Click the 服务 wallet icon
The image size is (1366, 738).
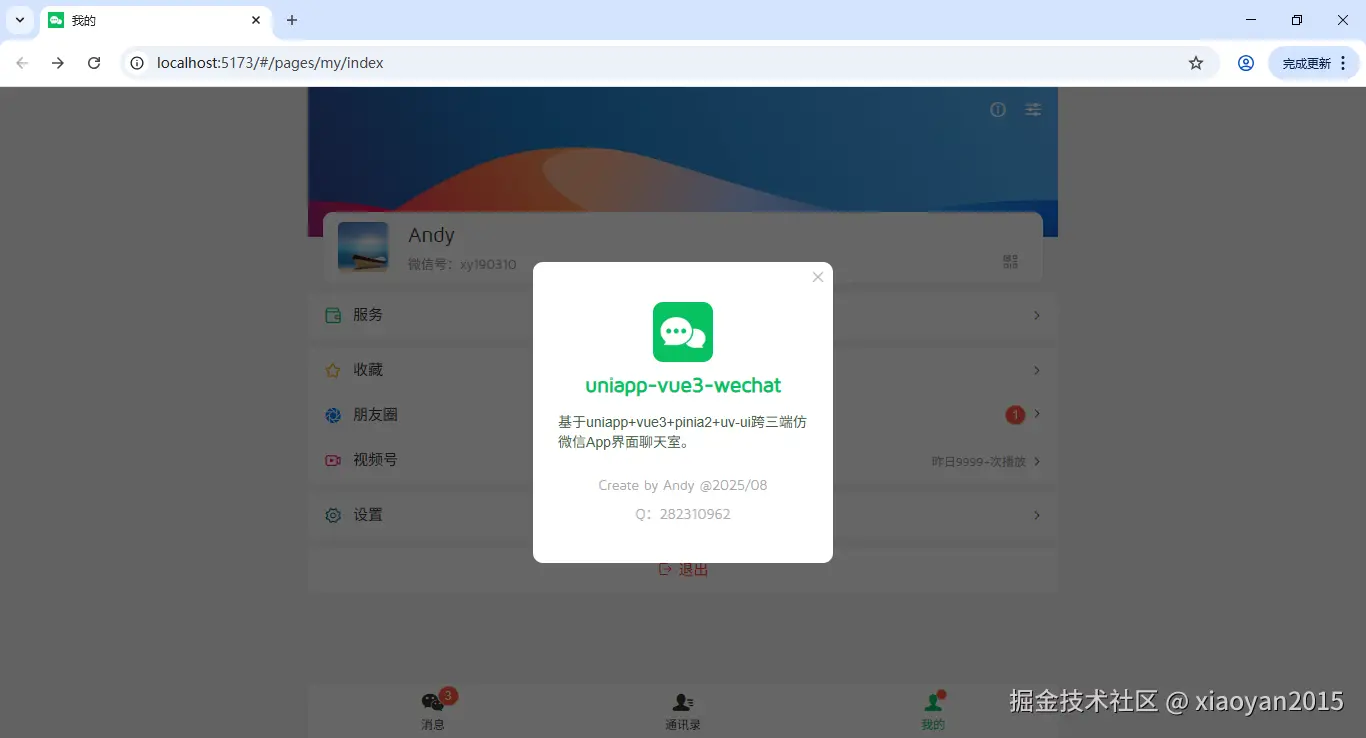coord(333,315)
